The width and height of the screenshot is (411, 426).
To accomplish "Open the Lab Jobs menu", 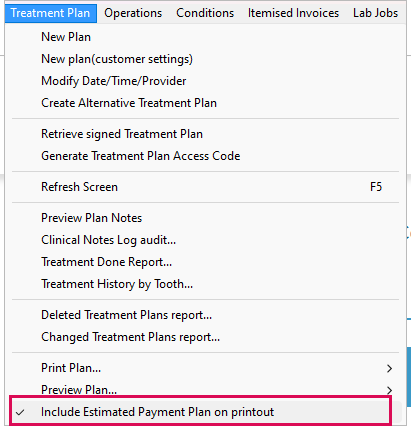I will tap(375, 13).
